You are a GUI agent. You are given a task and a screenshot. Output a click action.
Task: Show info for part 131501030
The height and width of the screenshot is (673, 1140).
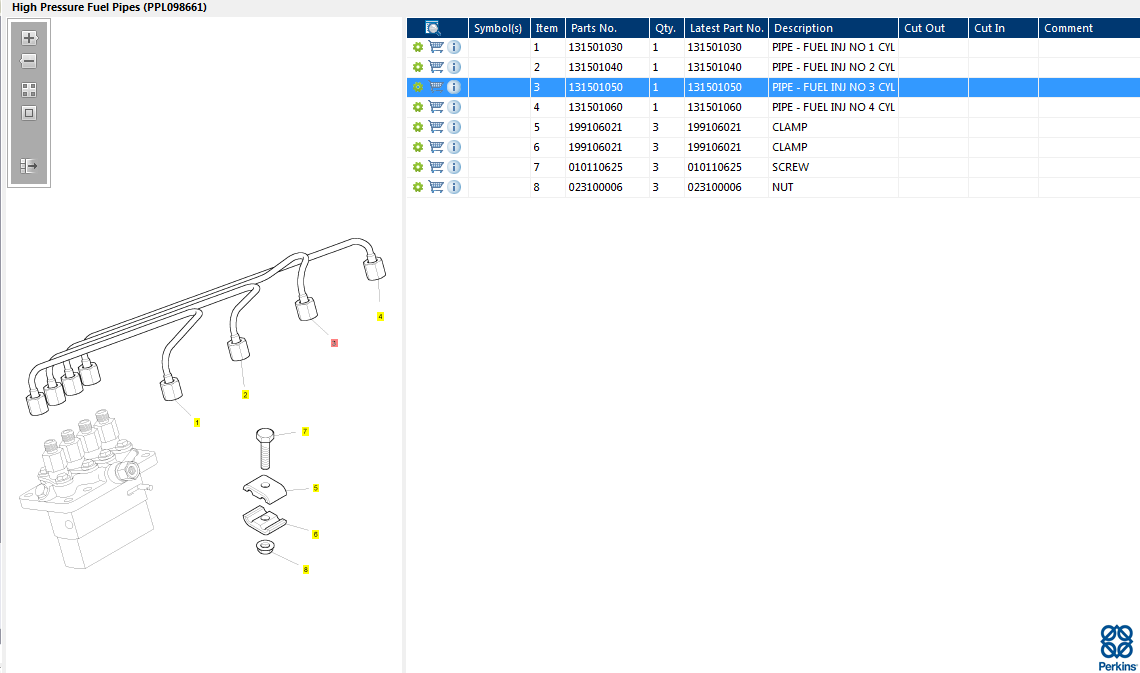pos(454,47)
